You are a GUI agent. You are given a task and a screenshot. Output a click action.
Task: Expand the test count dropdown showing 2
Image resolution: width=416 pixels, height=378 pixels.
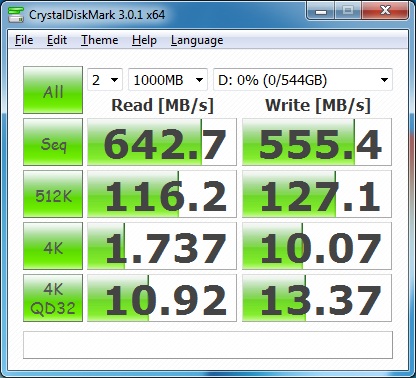click(105, 80)
